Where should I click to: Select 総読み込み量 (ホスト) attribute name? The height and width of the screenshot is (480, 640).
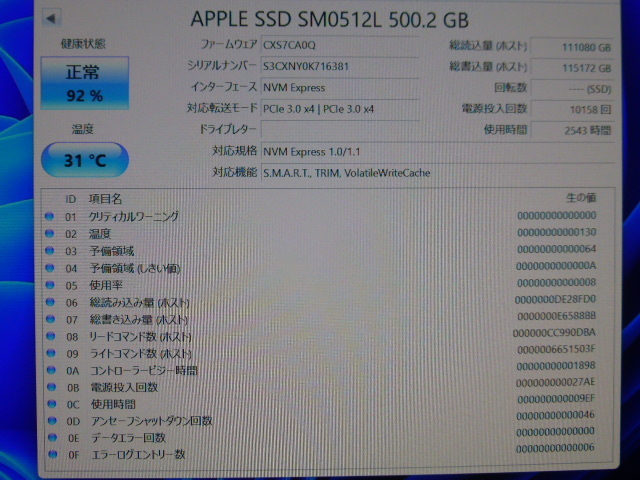point(140,303)
